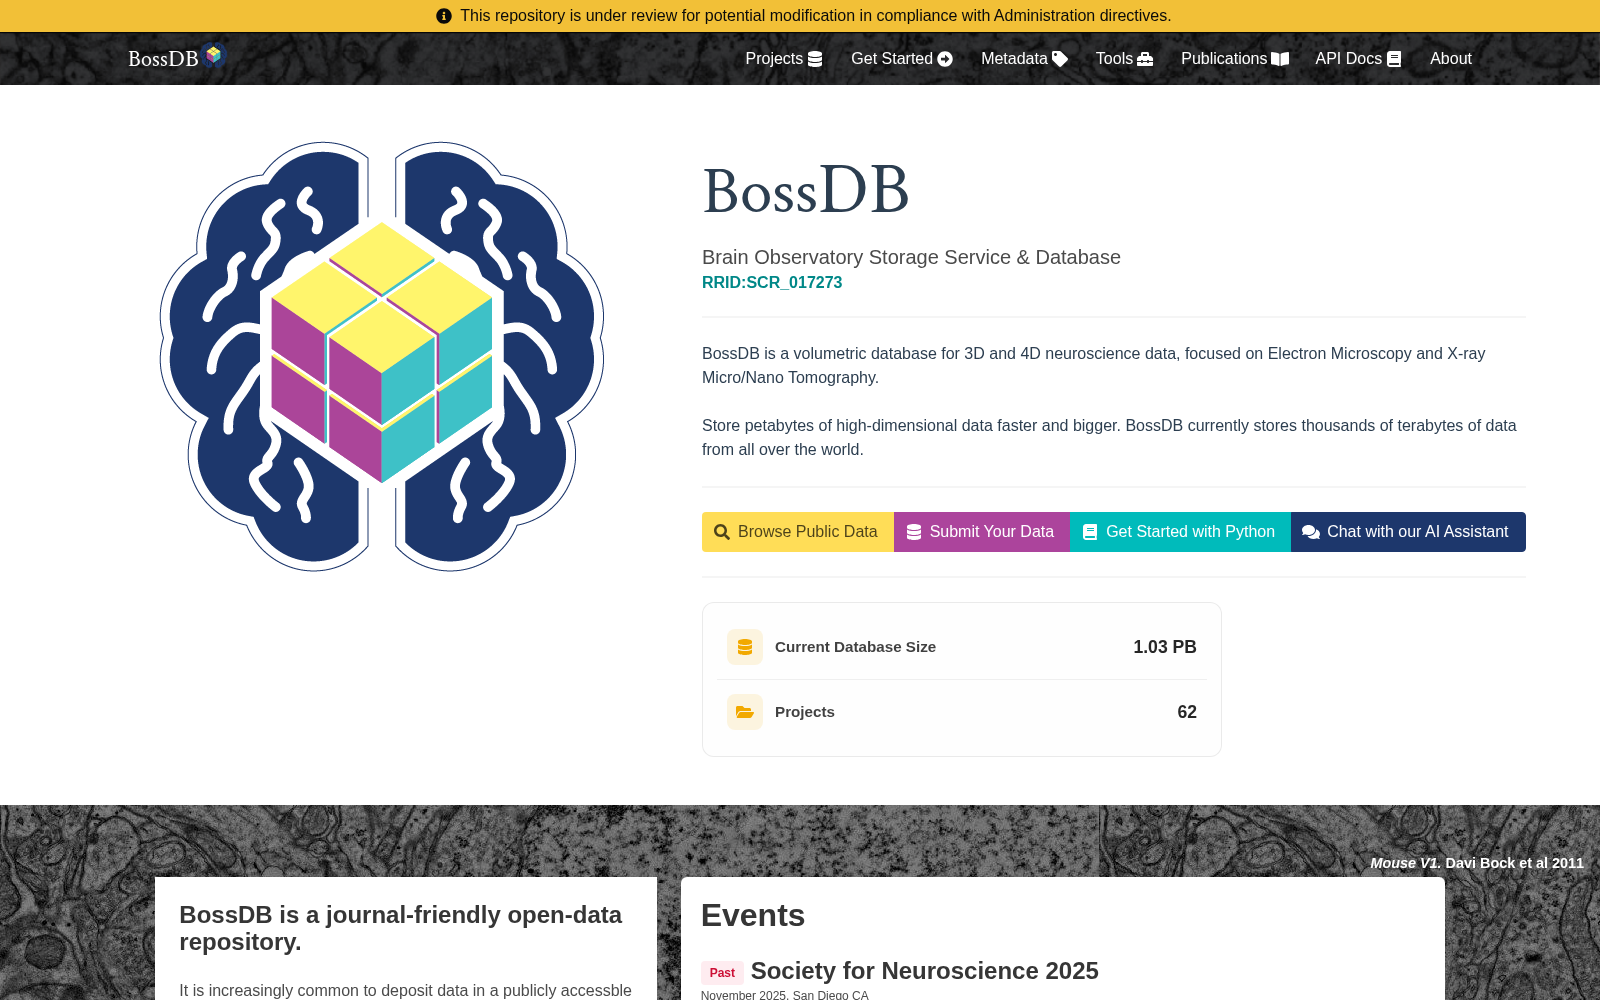Click the open book icon beside Publications
This screenshot has width=1600, height=1000.
[1280, 59]
